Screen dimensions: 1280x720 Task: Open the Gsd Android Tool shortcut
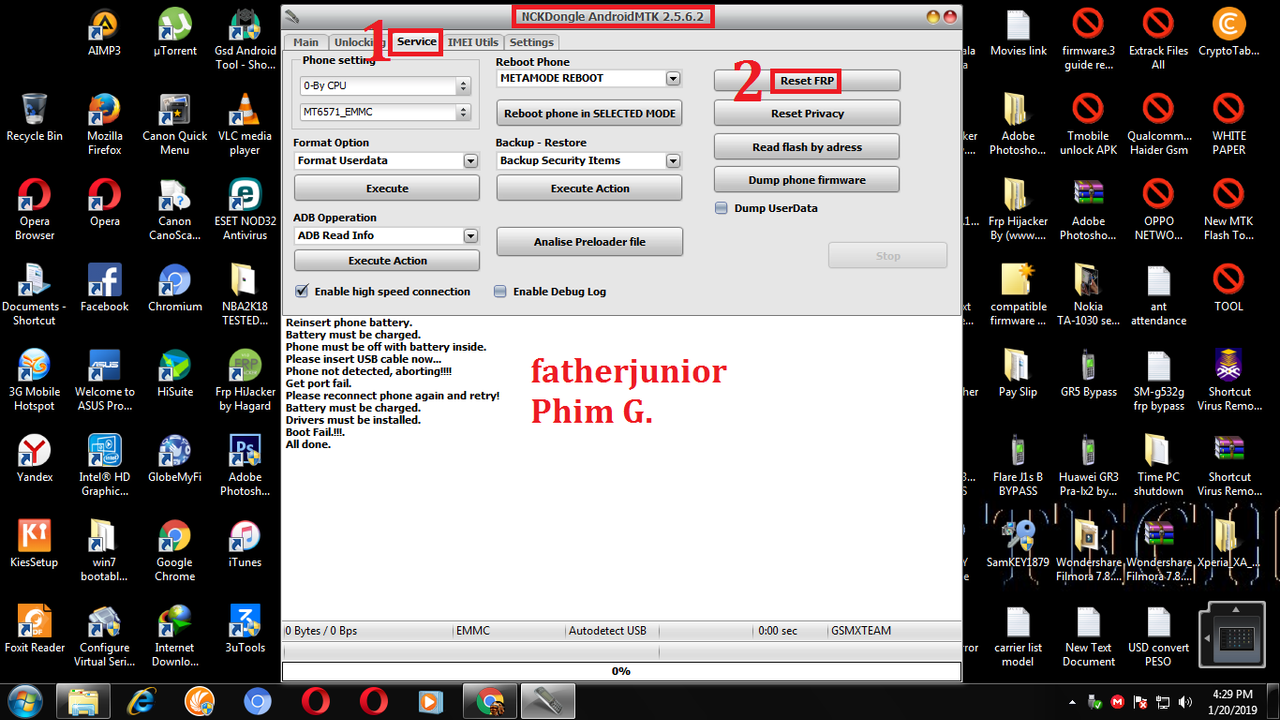[x=245, y=40]
